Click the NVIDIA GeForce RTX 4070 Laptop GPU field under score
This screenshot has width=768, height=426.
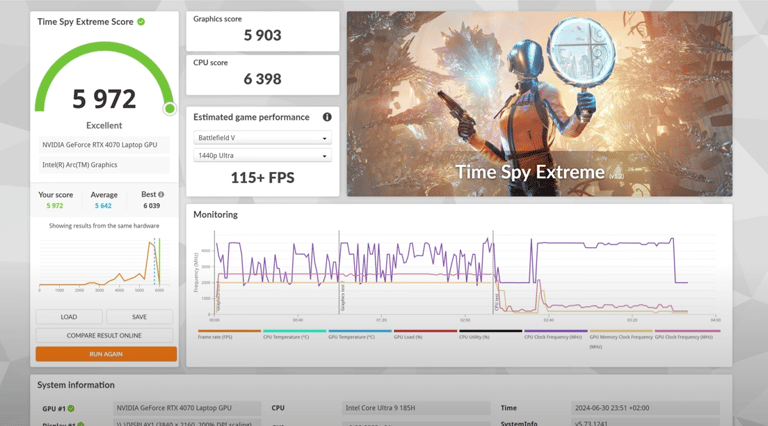104,145
